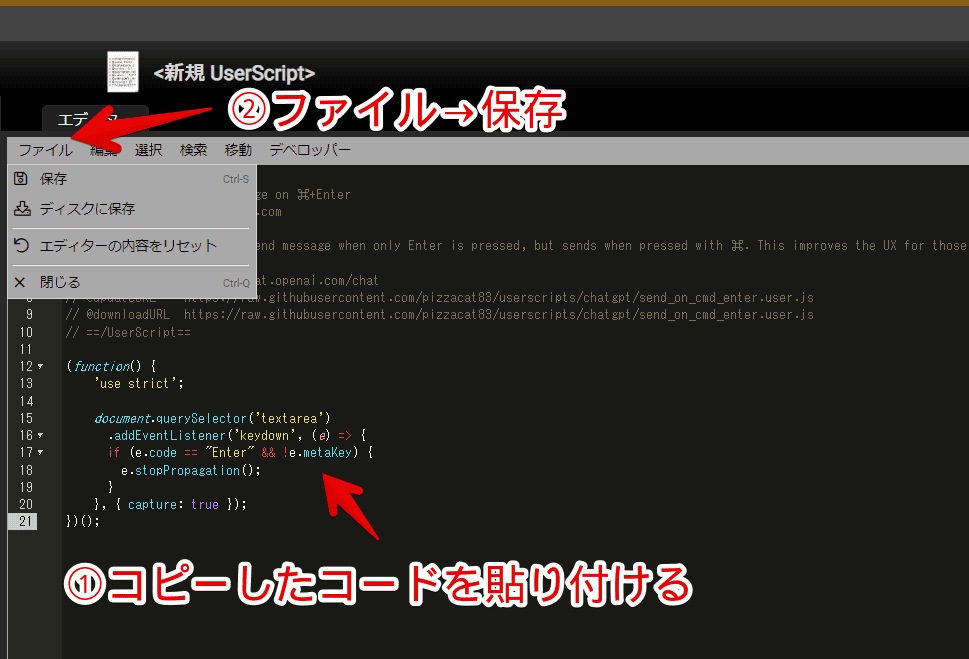The height and width of the screenshot is (659, 969).
Task: Click the // ==/UserScript== comment line
Action: [x=129, y=332]
